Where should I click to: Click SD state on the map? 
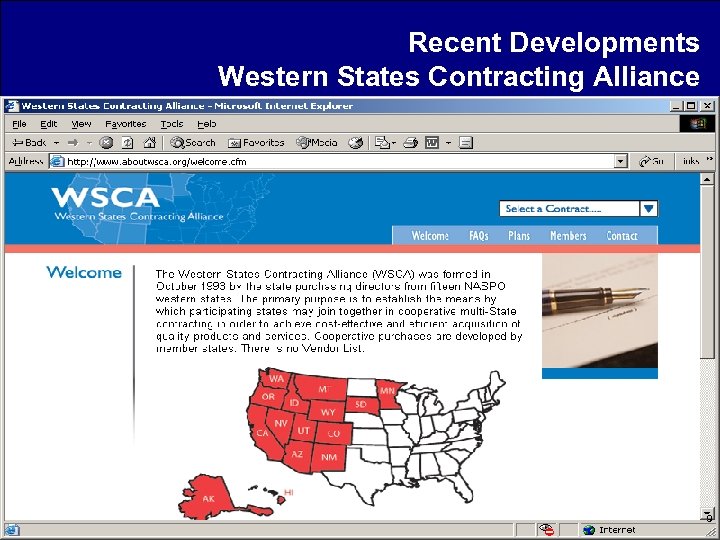pyautogui.click(x=361, y=404)
